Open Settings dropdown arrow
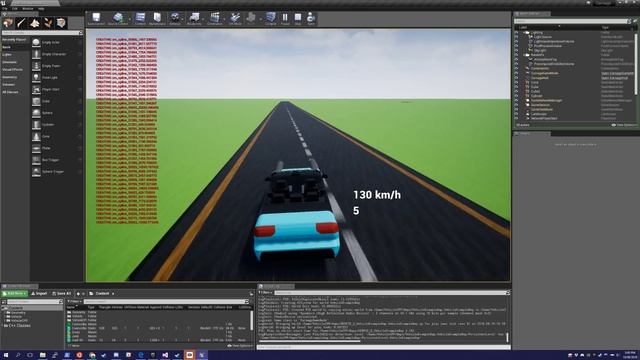Screen dimensions: 640x360 pyautogui.click(x=183, y=18)
